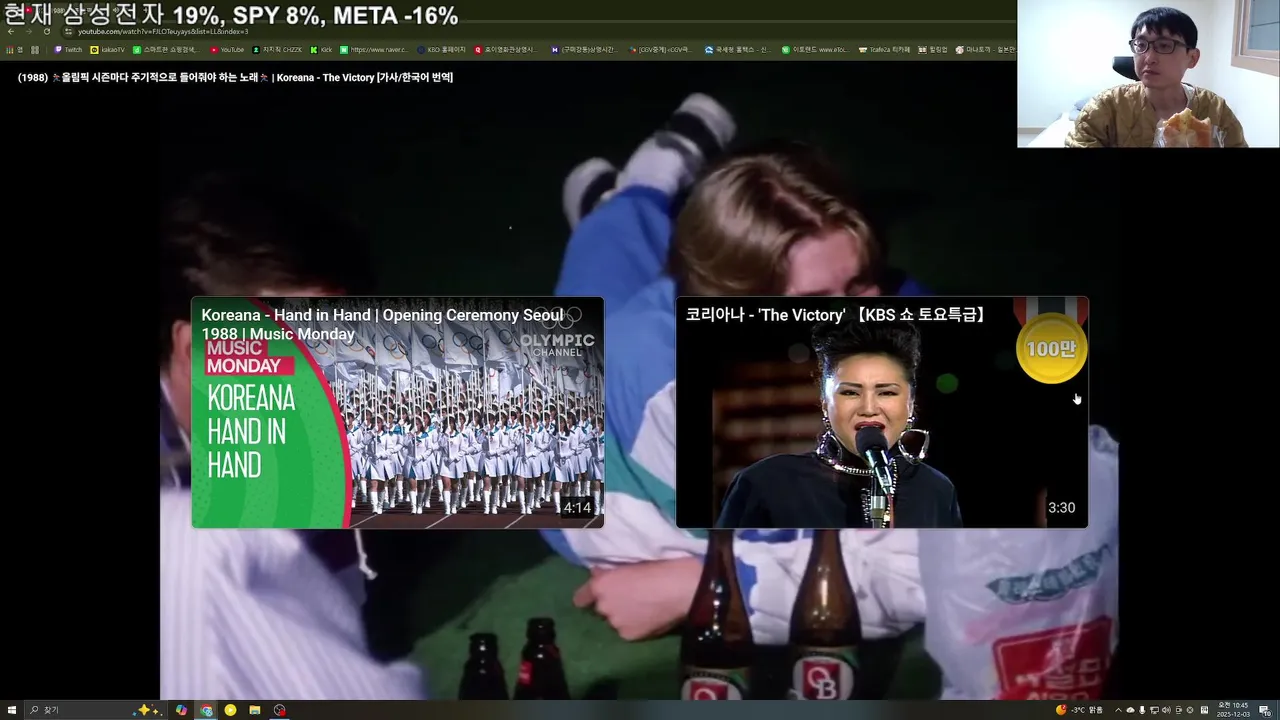Open the kakaoTV bookmark
1280x720 pixels.
coord(107,49)
